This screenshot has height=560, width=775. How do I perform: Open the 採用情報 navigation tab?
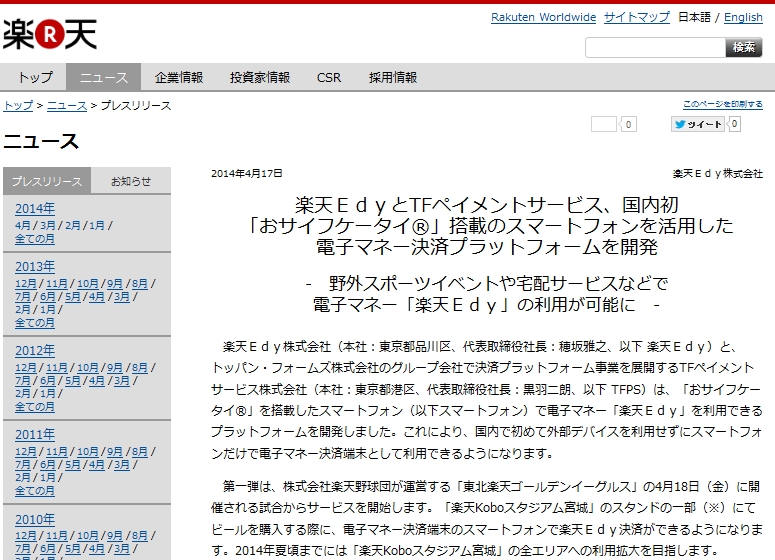point(393,78)
